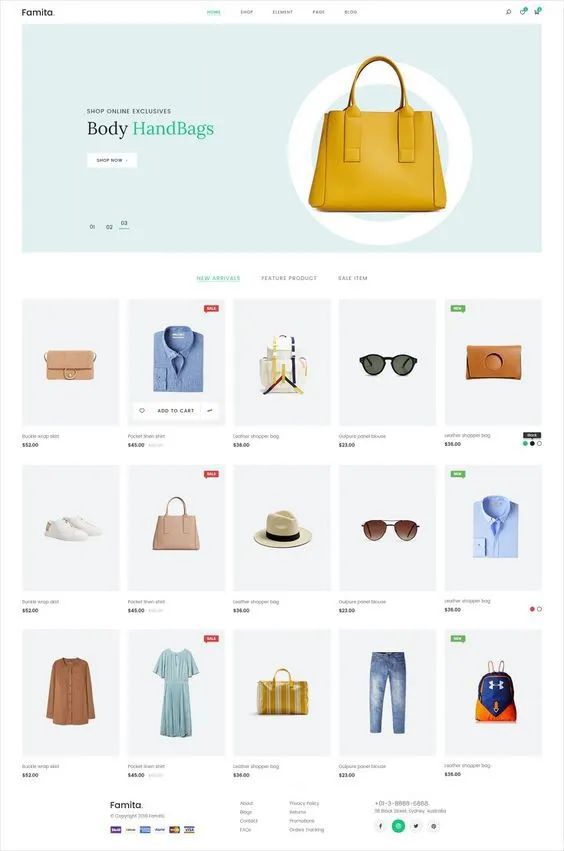Image resolution: width=564 pixels, height=851 pixels.
Task: Open the Twitter icon in footer
Action: coord(416,826)
